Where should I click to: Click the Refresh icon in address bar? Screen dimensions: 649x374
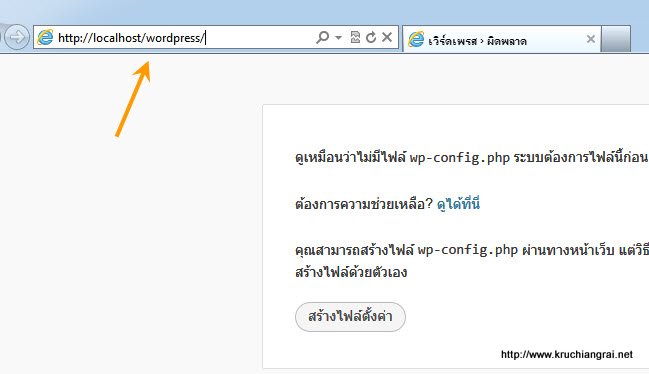(x=371, y=37)
